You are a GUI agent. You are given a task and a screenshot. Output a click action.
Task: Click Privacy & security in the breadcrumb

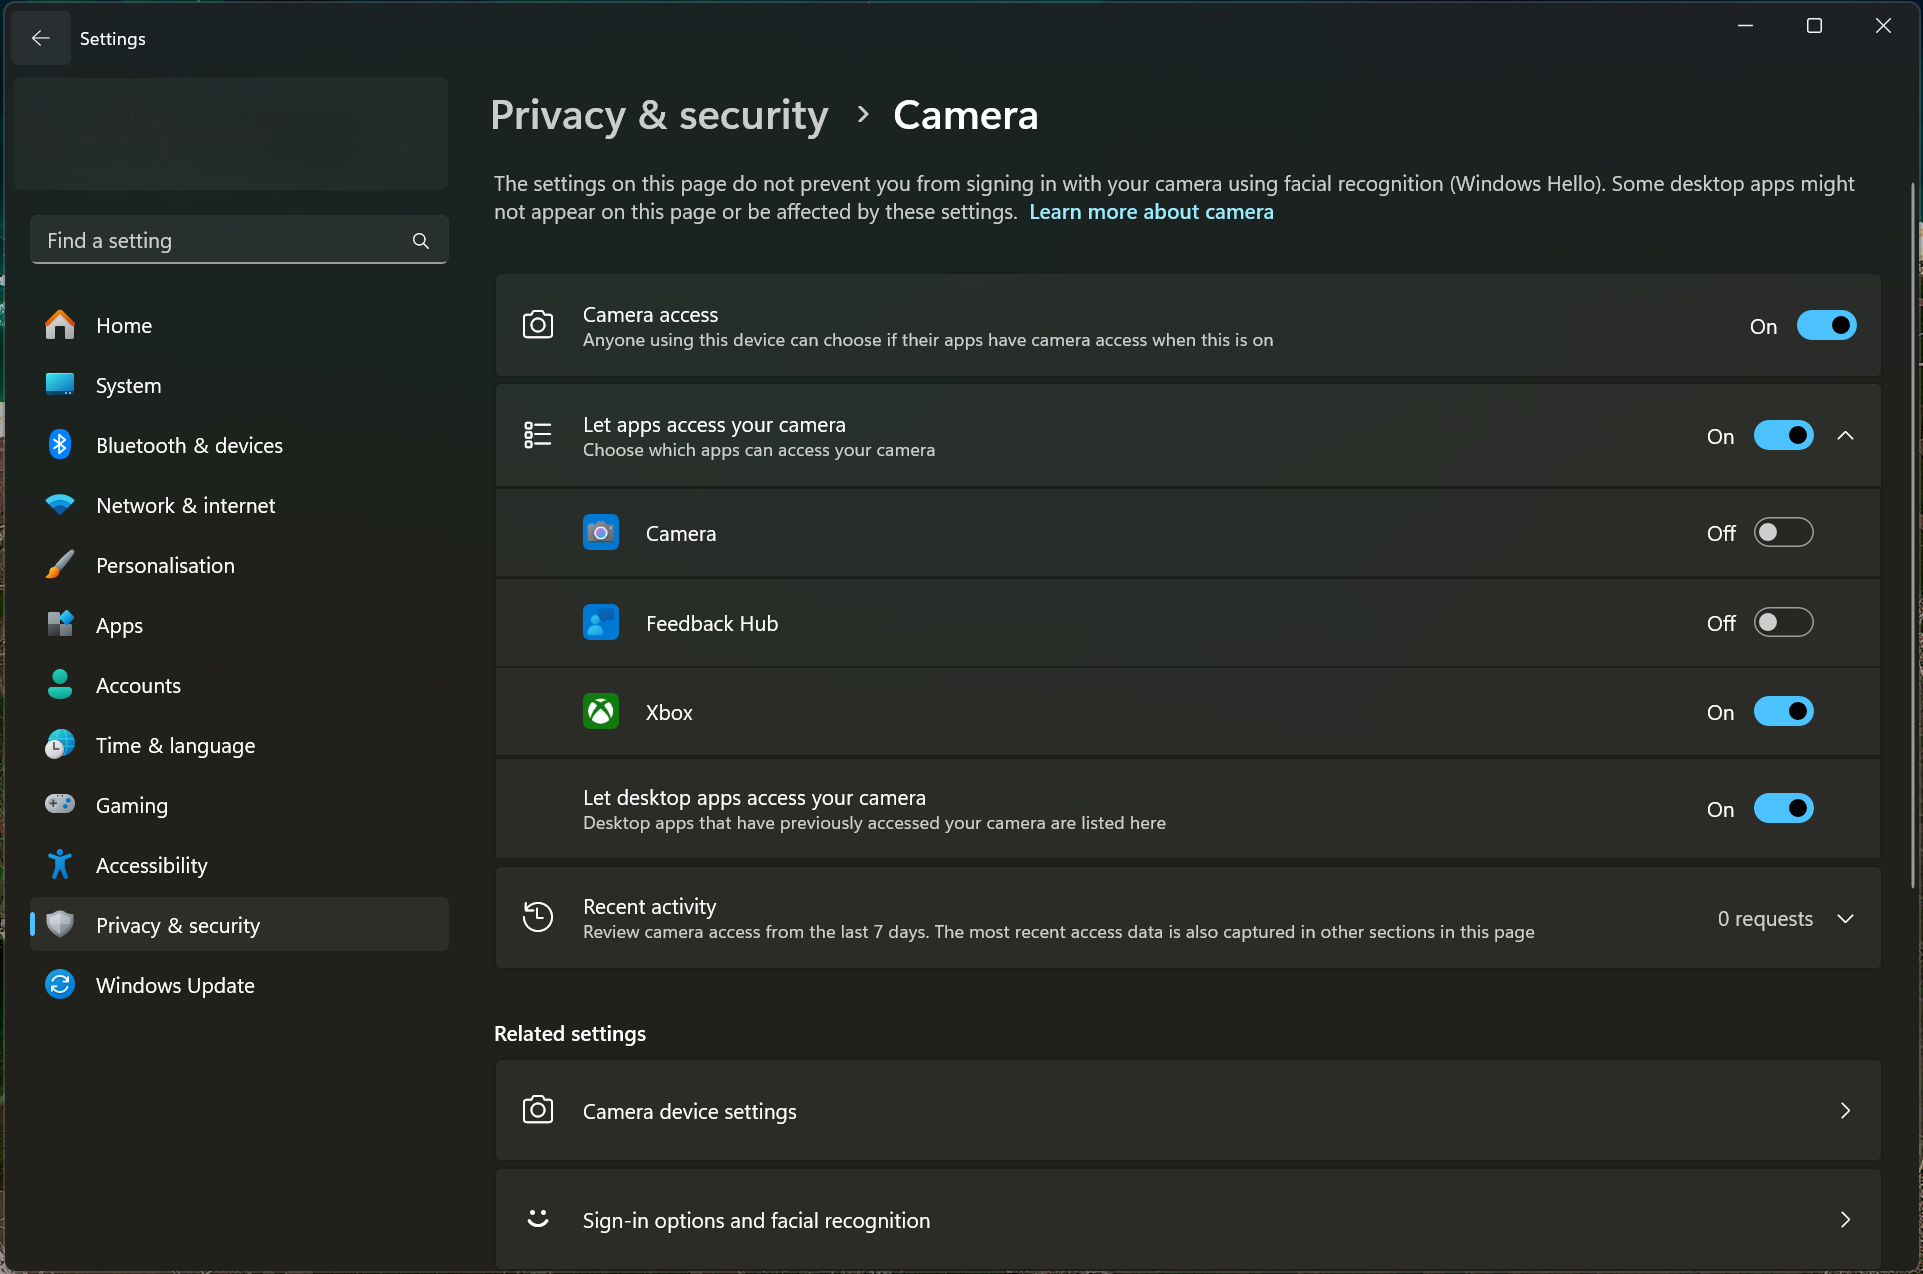click(659, 115)
